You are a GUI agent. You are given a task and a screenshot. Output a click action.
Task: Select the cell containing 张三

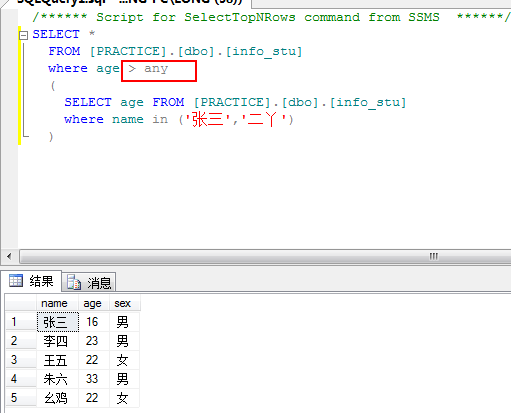click(x=58, y=322)
